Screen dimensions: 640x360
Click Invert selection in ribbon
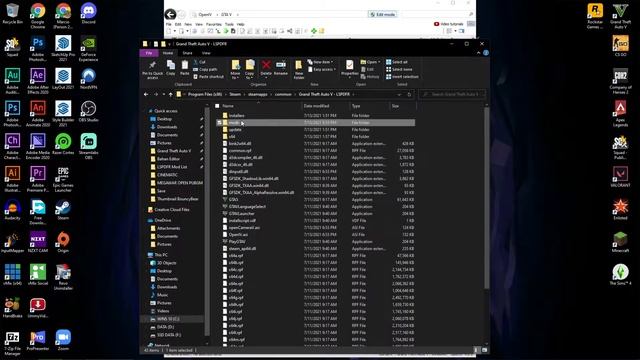click(x=402, y=77)
